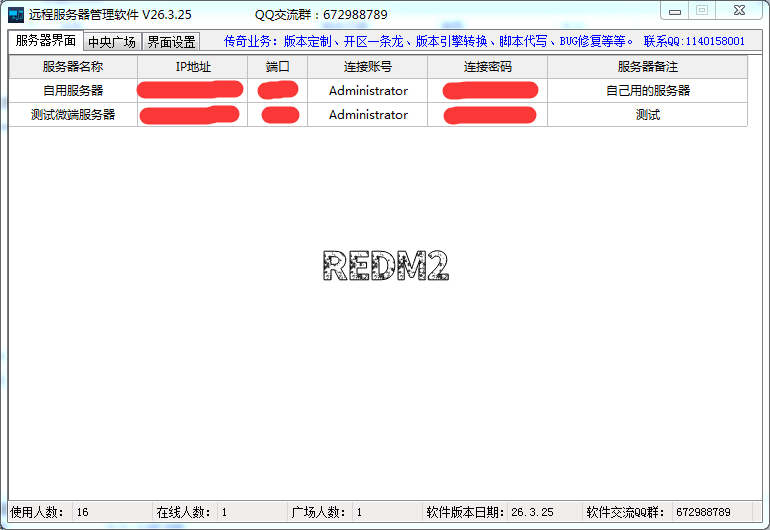Click the 端口 column header
Screen dimensions: 770x530
(x=277, y=67)
